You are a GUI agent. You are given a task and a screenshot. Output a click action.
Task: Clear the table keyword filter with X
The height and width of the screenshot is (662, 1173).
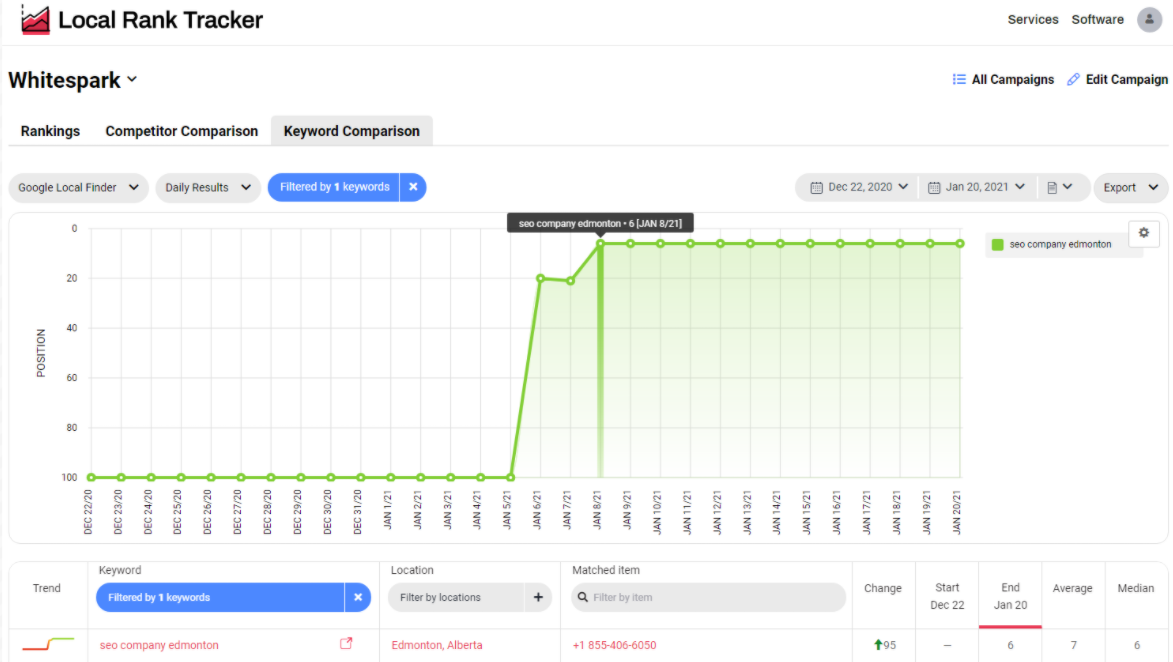[358, 598]
